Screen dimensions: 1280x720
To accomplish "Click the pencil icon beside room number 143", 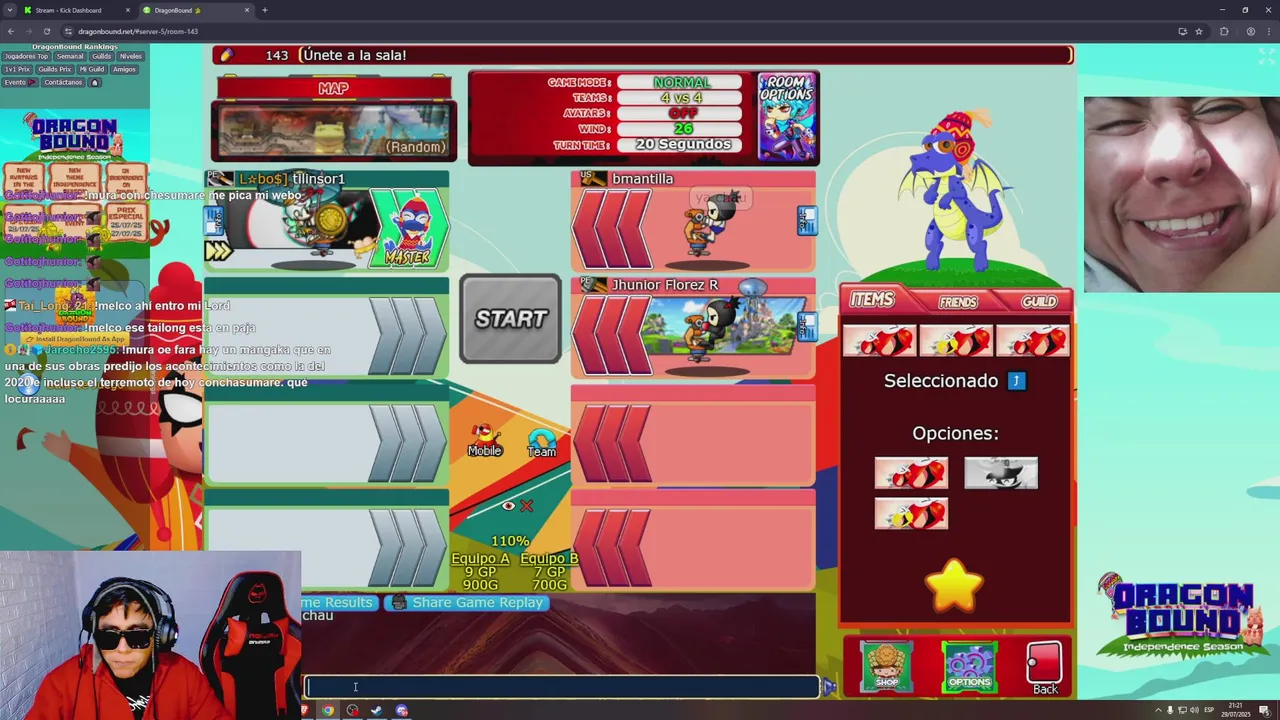I will pyautogui.click(x=227, y=55).
